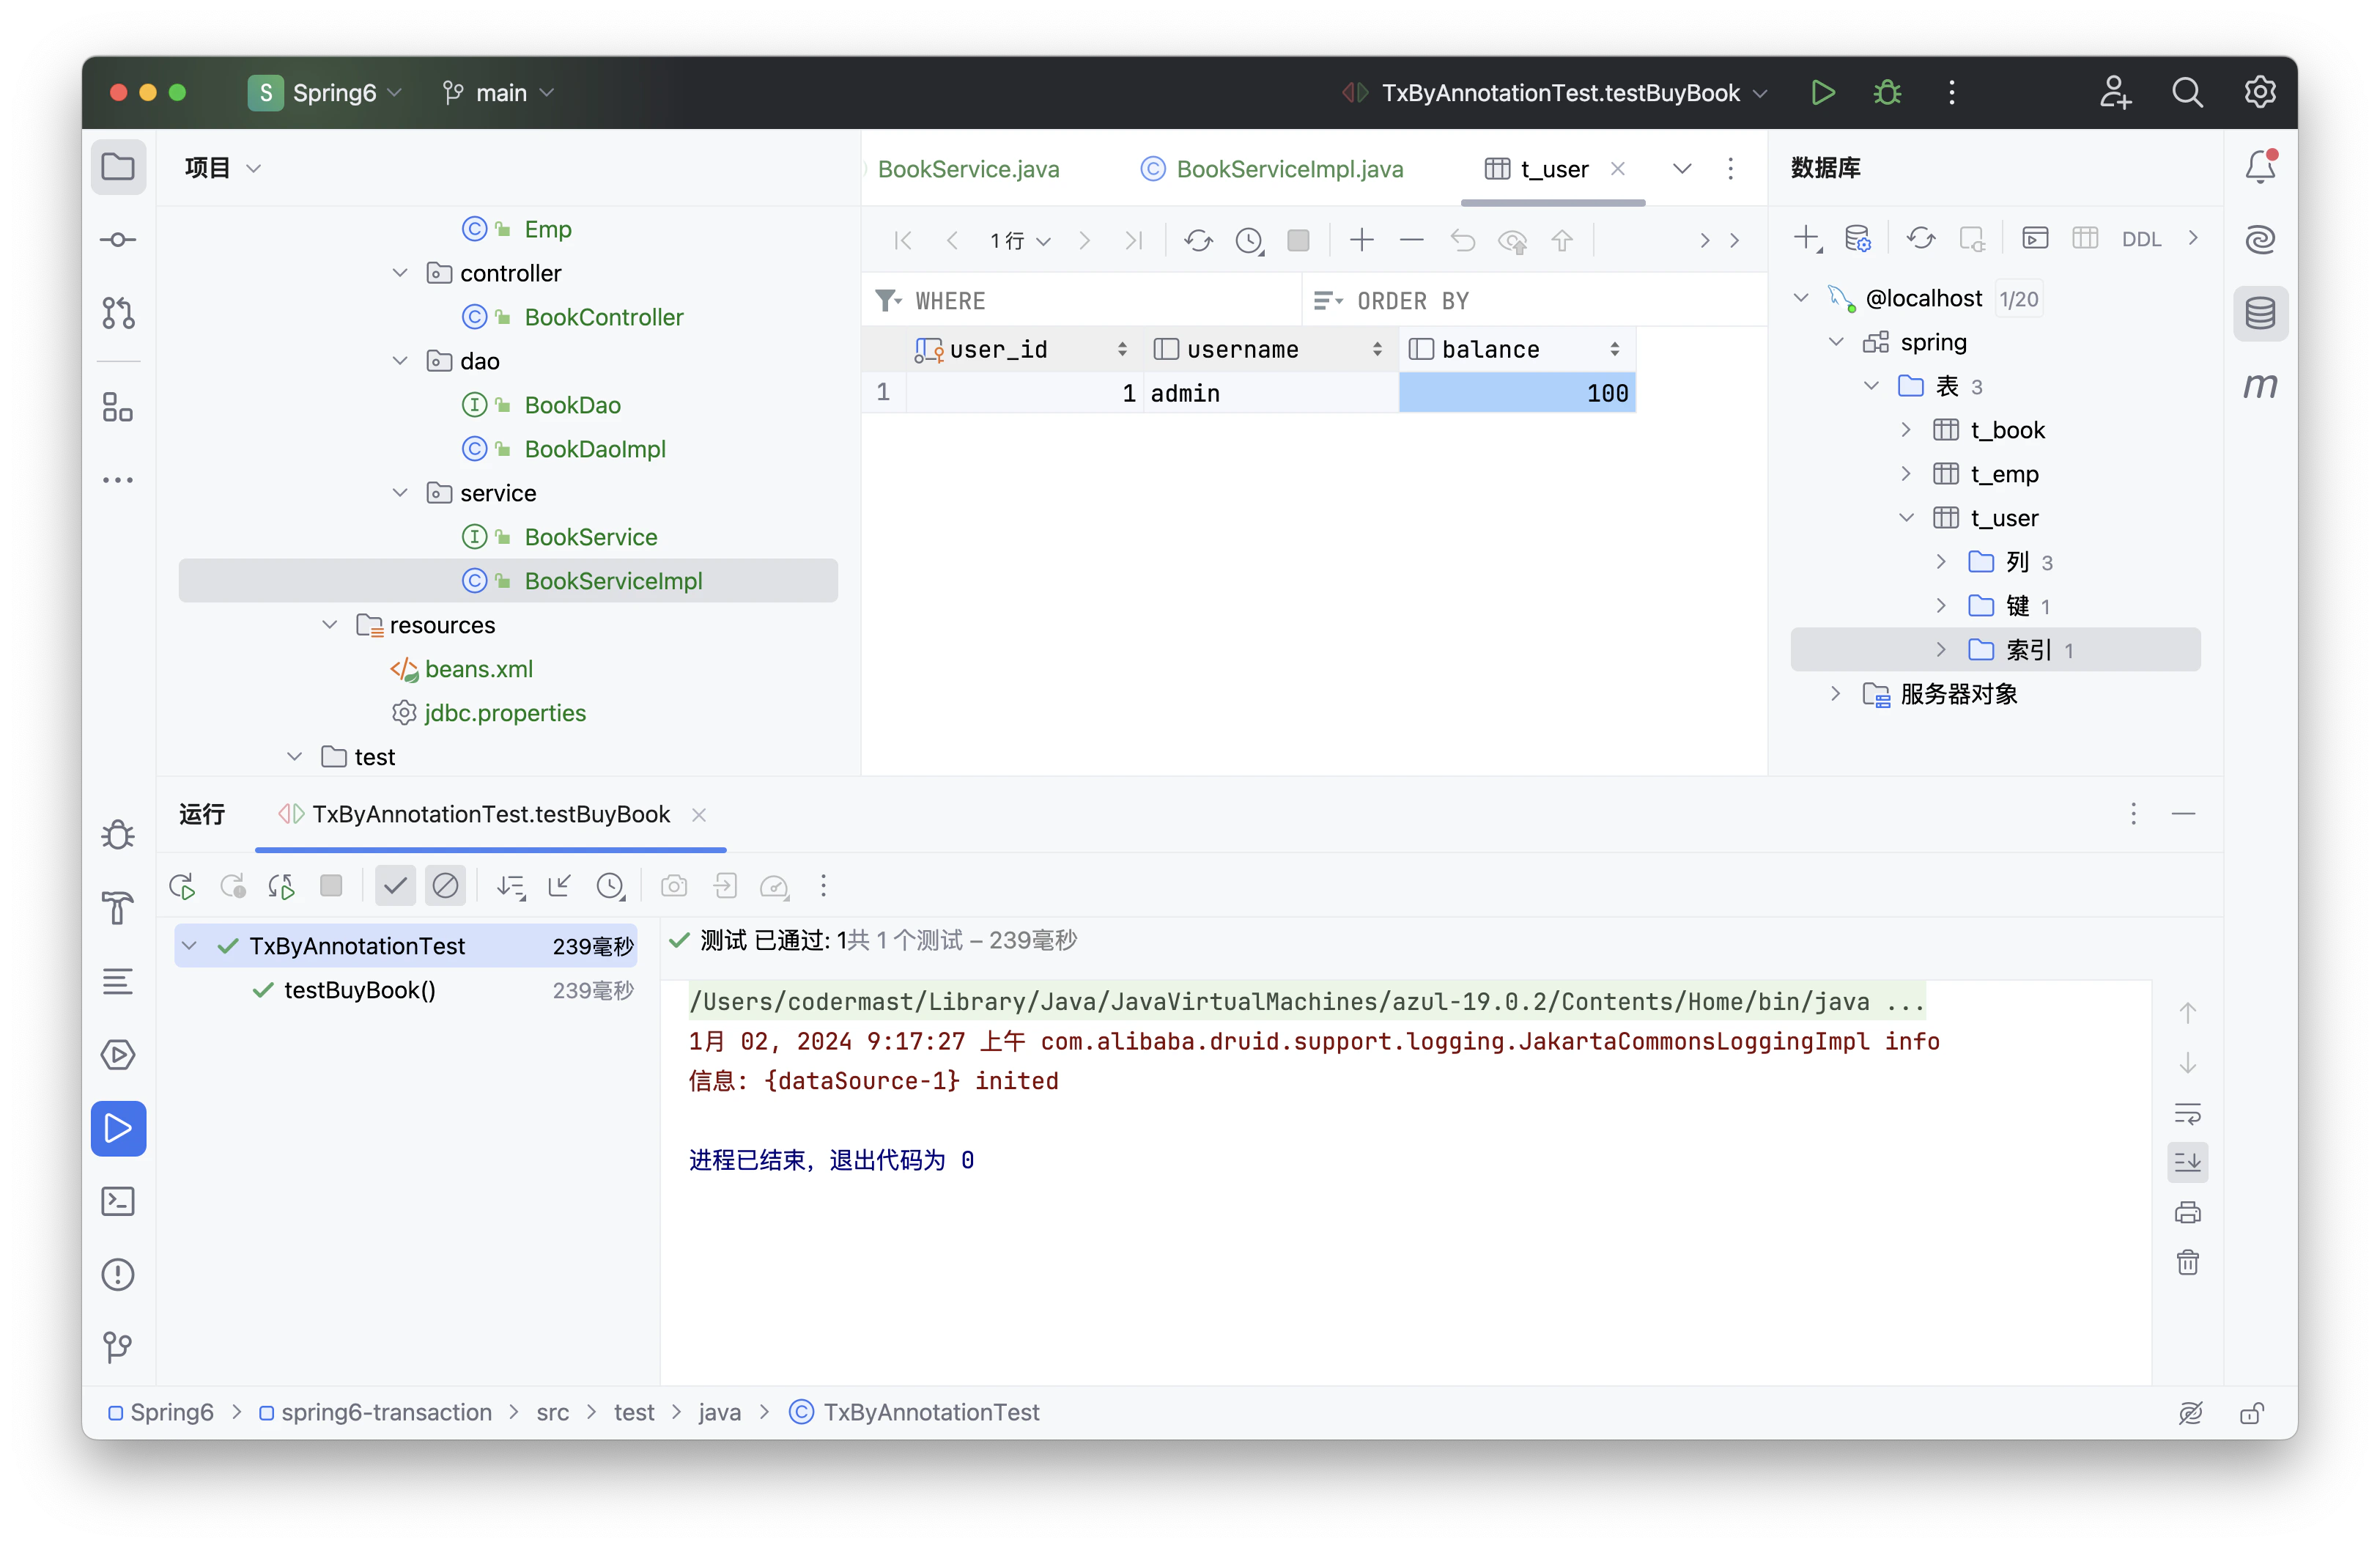Open the Terminal tool window
The image size is (2380, 1548).
[x=118, y=1201]
